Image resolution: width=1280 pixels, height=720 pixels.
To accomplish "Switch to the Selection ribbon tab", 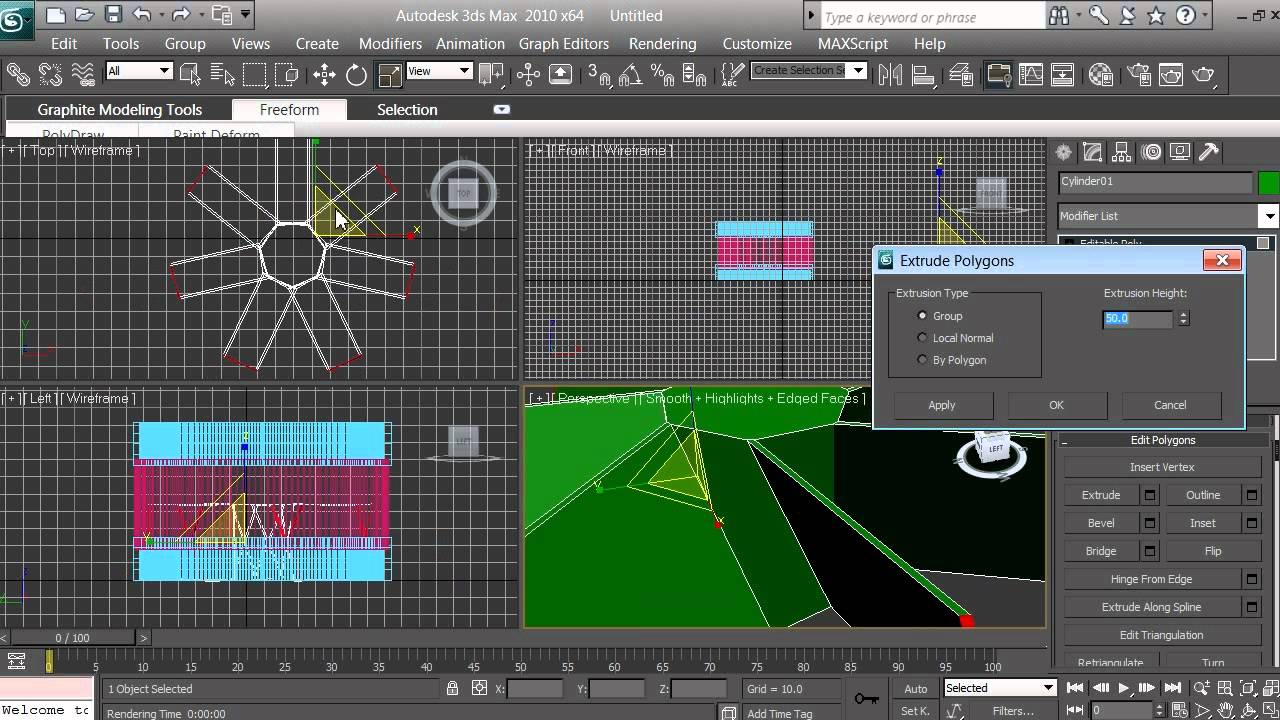I will [407, 110].
